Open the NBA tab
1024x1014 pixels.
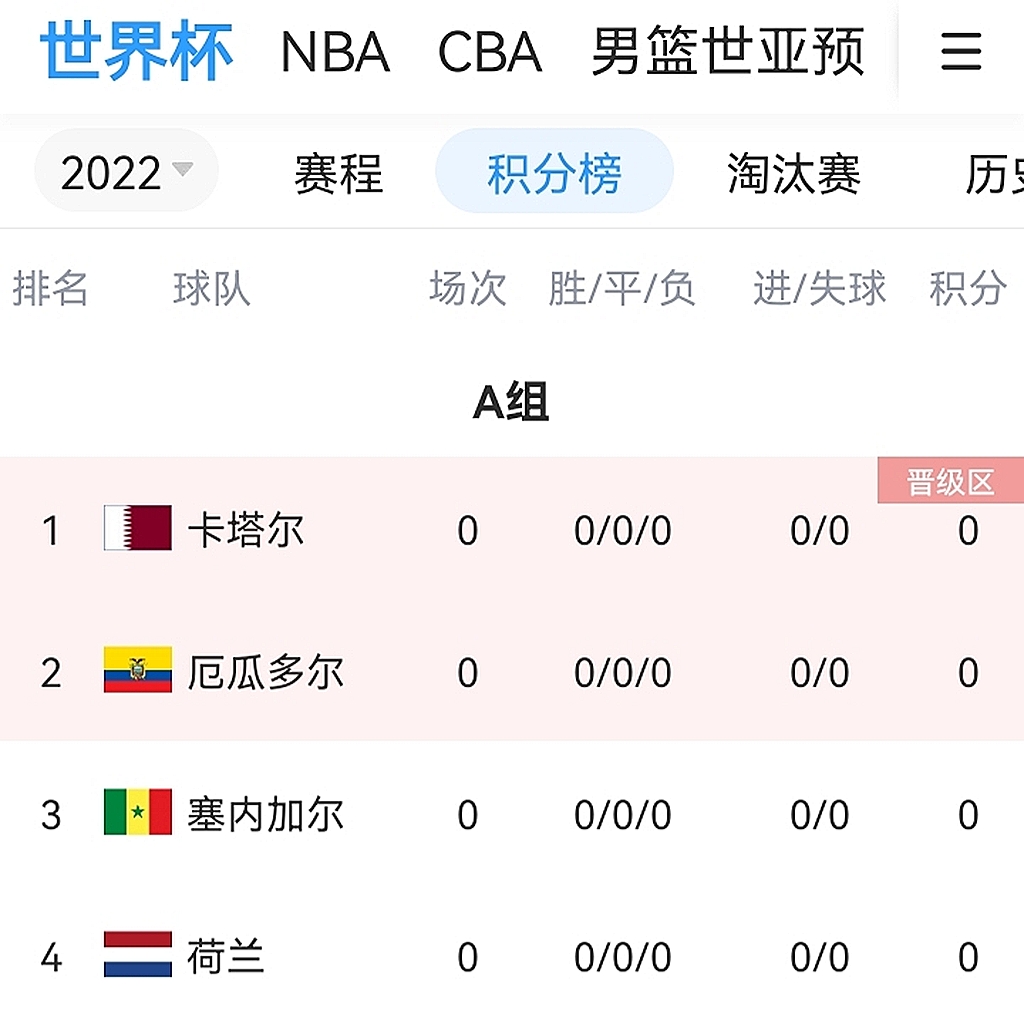[x=335, y=52]
